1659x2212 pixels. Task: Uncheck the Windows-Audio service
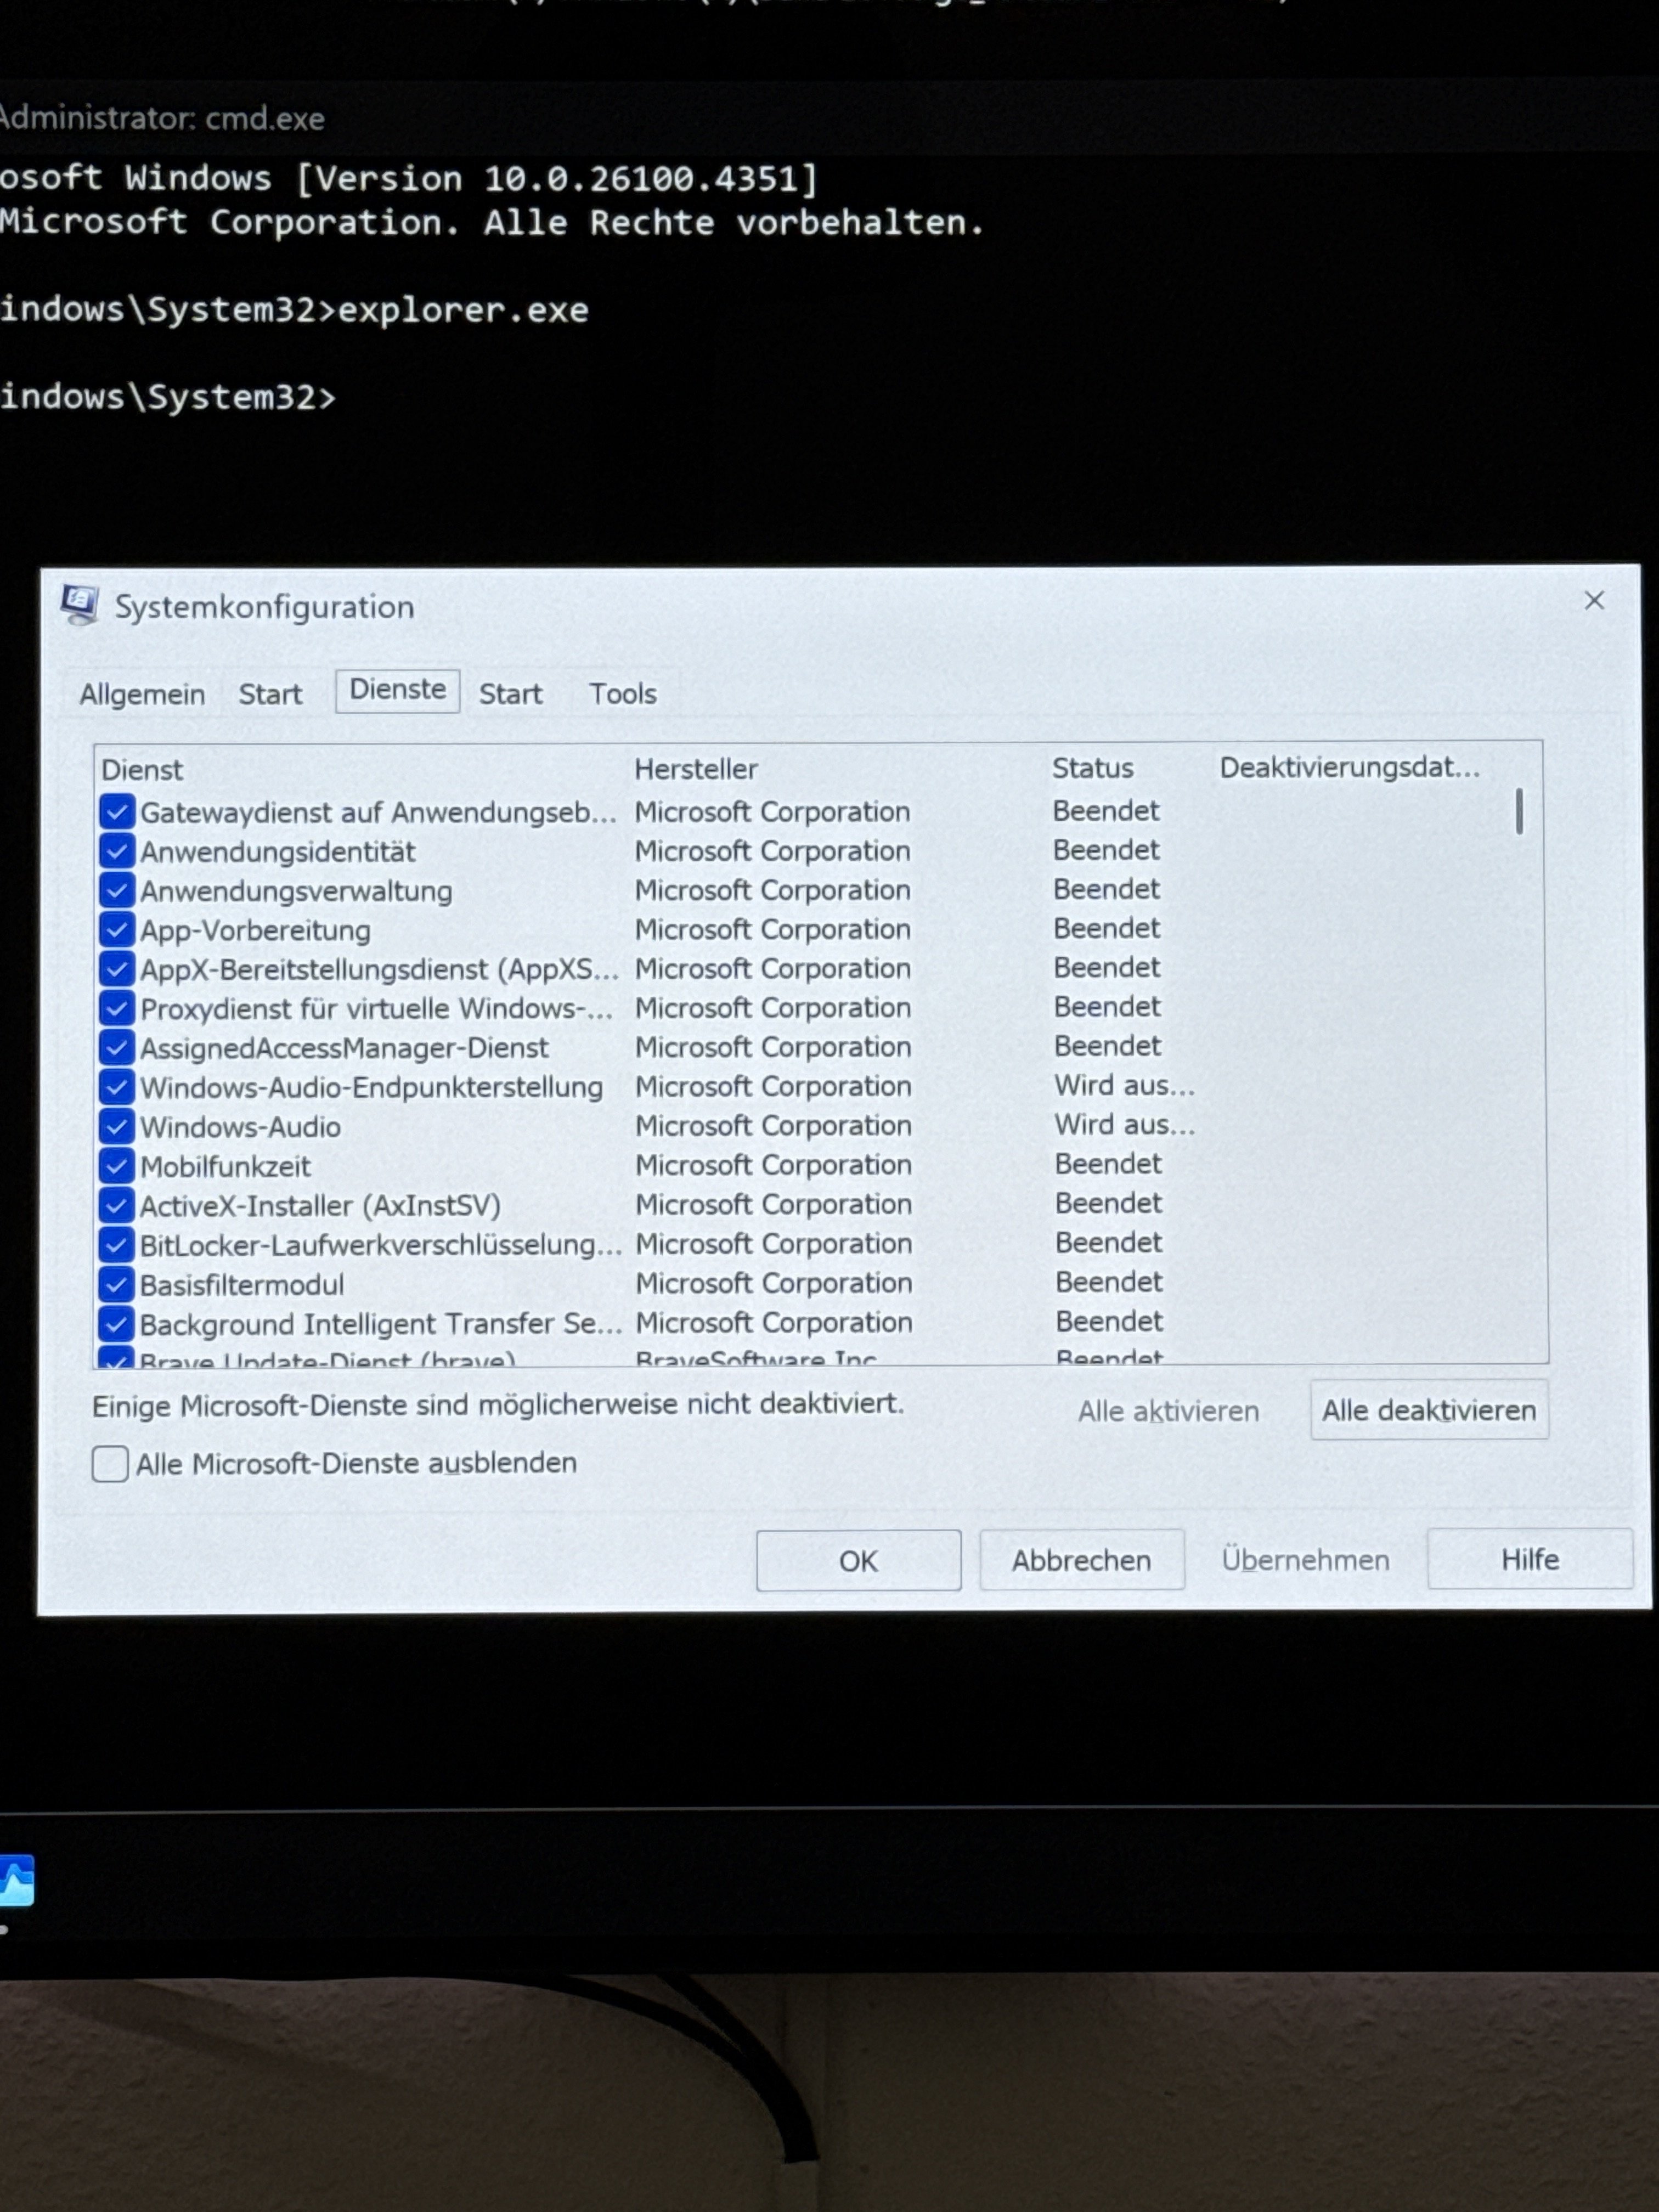tap(117, 1127)
